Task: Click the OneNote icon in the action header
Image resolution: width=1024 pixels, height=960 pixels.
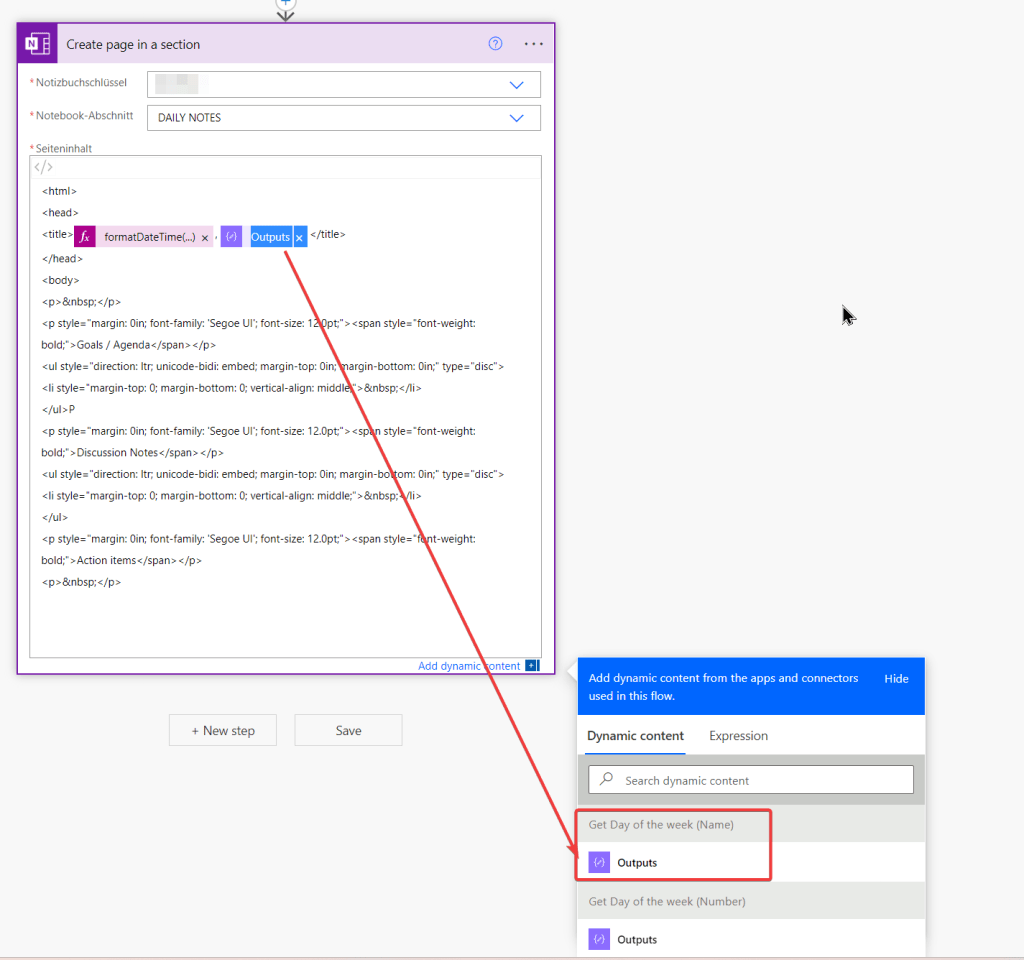Action: pyautogui.click(x=38, y=44)
